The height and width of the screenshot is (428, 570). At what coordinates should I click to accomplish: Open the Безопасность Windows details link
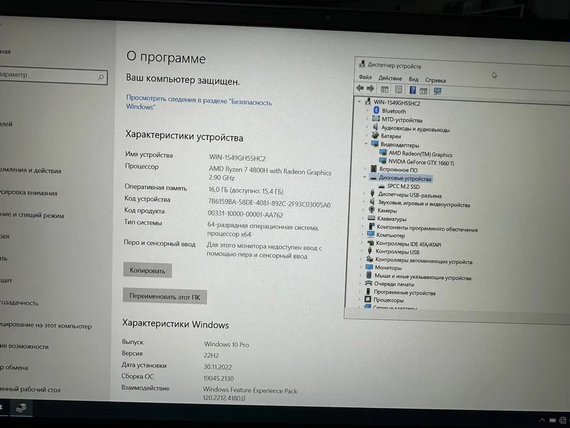(198, 102)
